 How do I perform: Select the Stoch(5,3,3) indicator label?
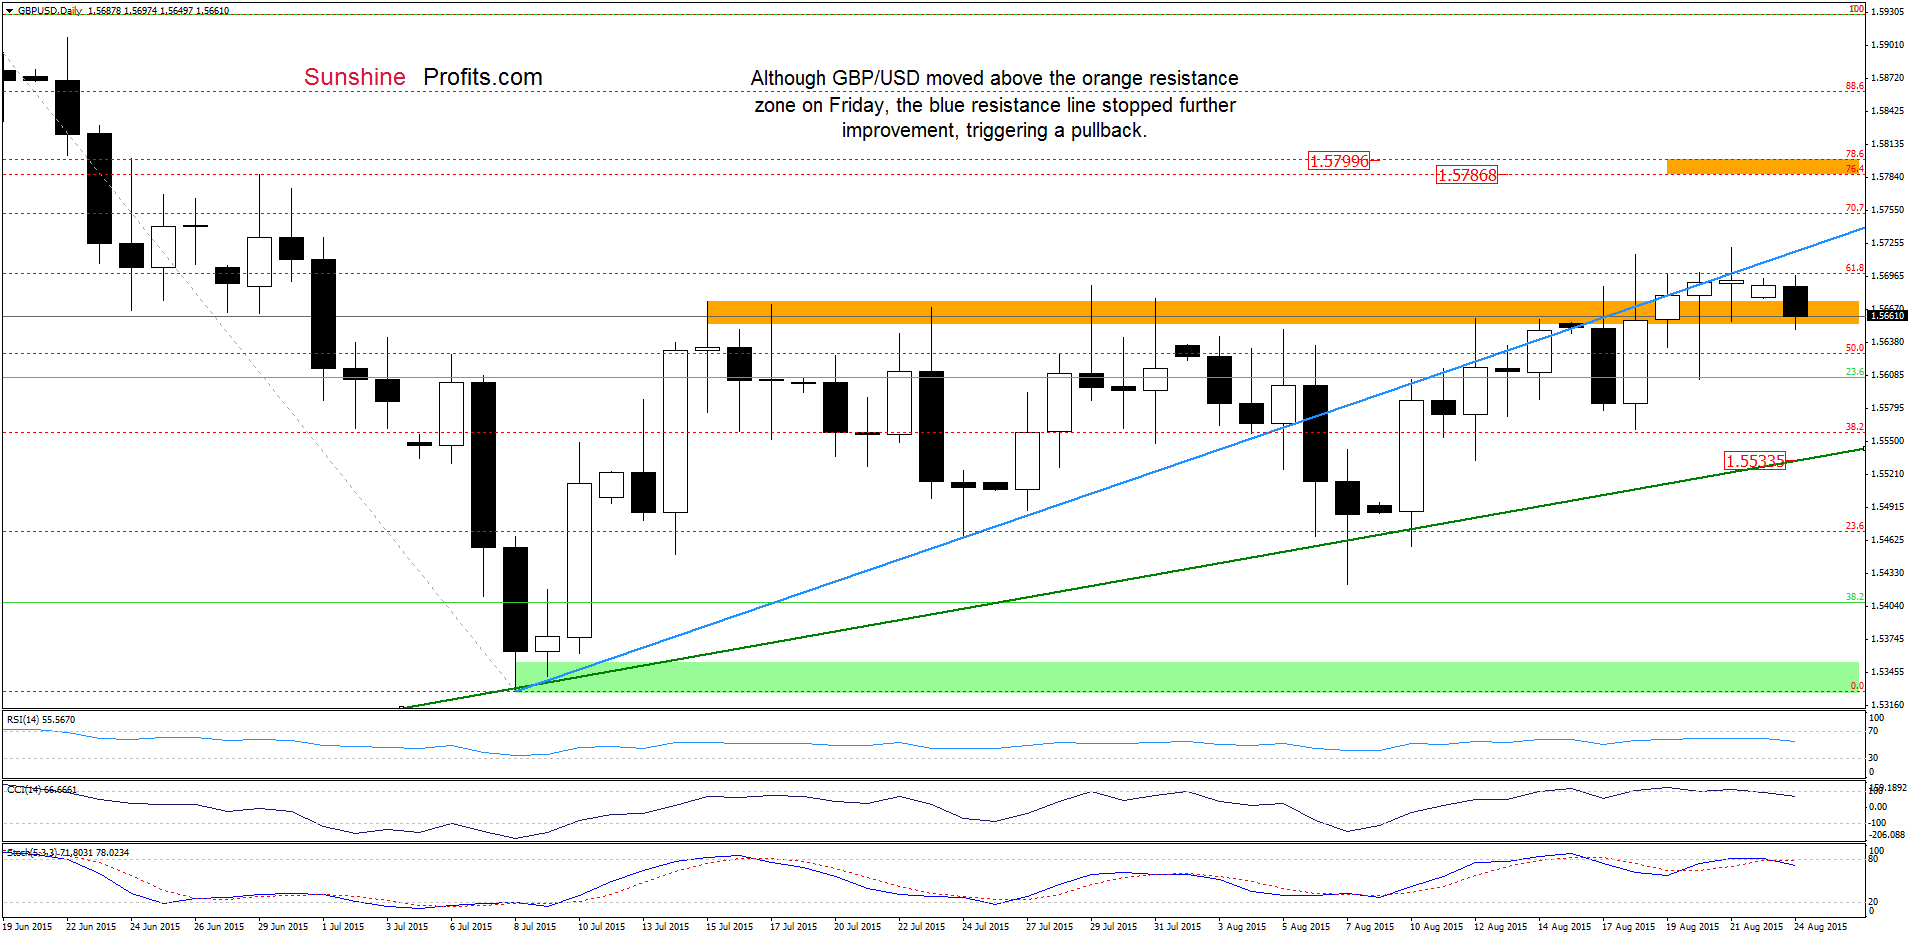(x=68, y=853)
